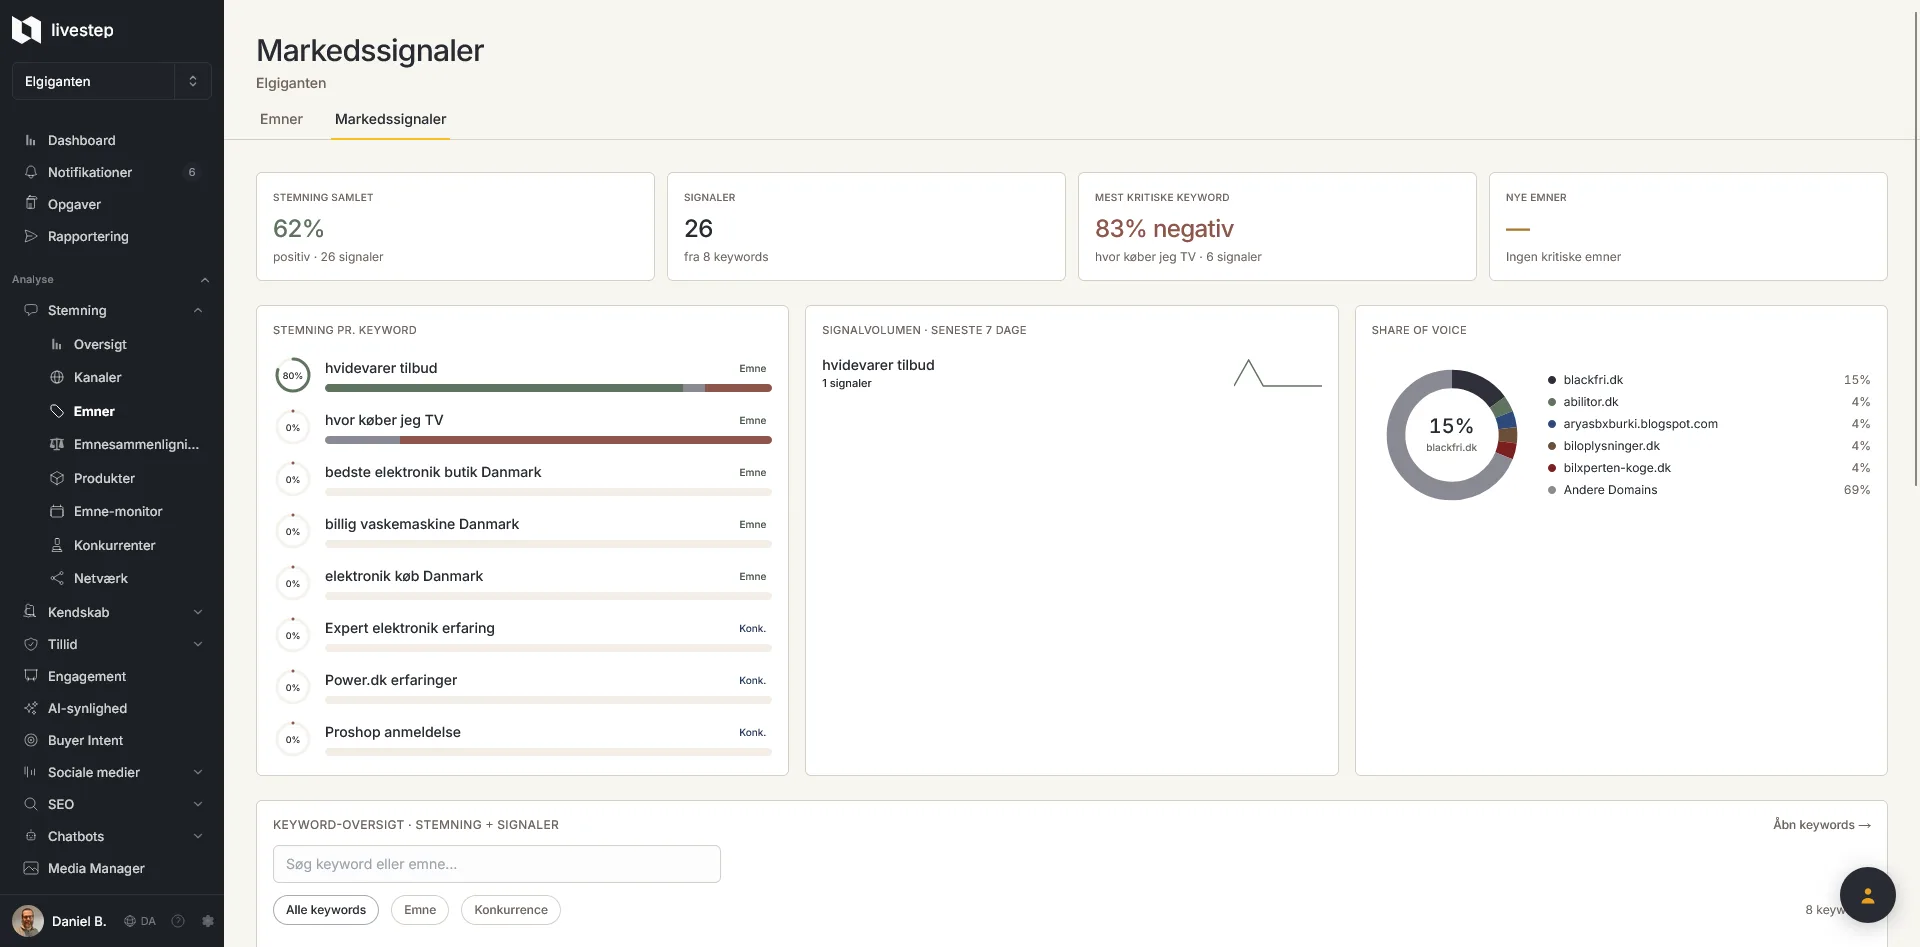
Task: Open the floating assistant chat button
Action: point(1867,895)
